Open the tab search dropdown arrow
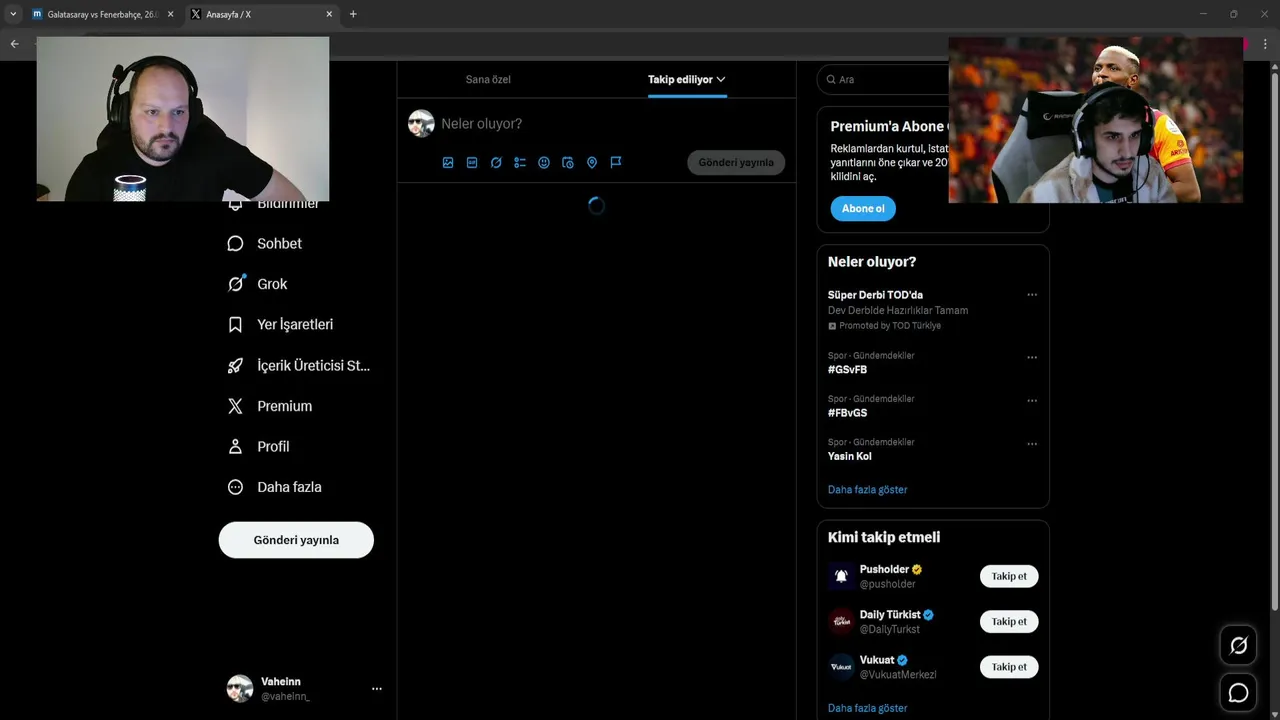Viewport: 1280px width, 720px height. point(13,14)
